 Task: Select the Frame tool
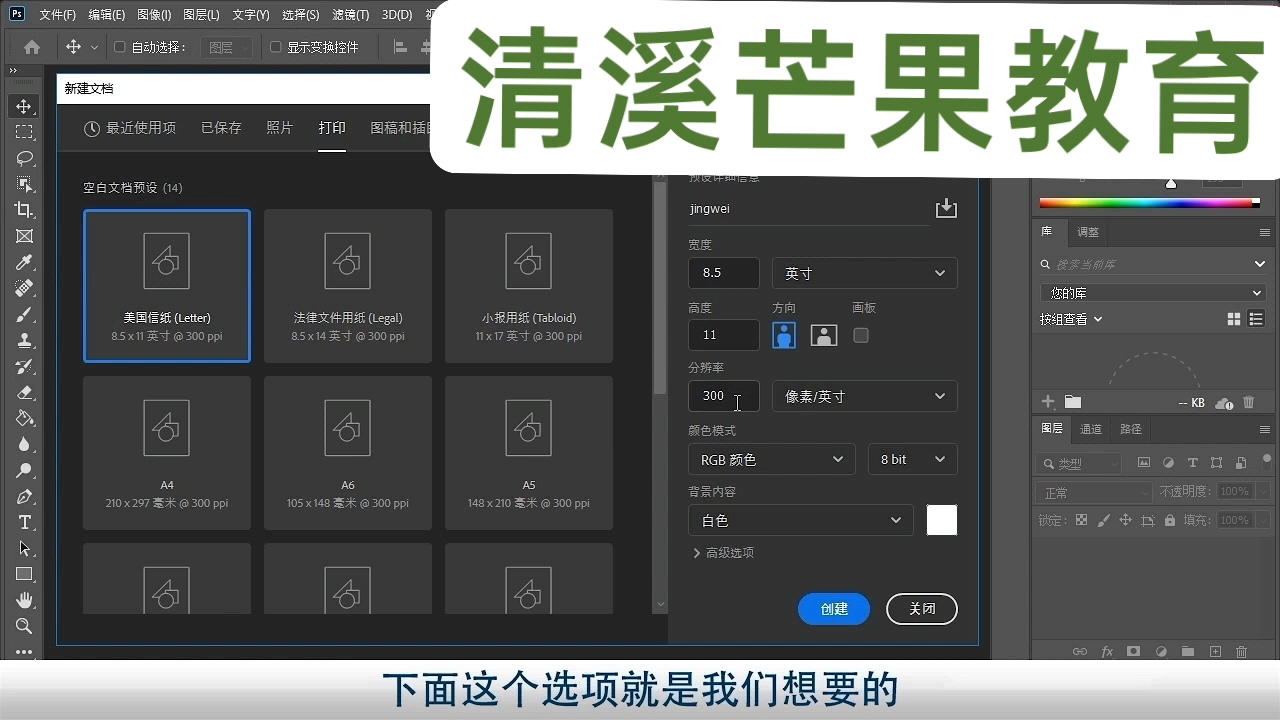click(24, 236)
